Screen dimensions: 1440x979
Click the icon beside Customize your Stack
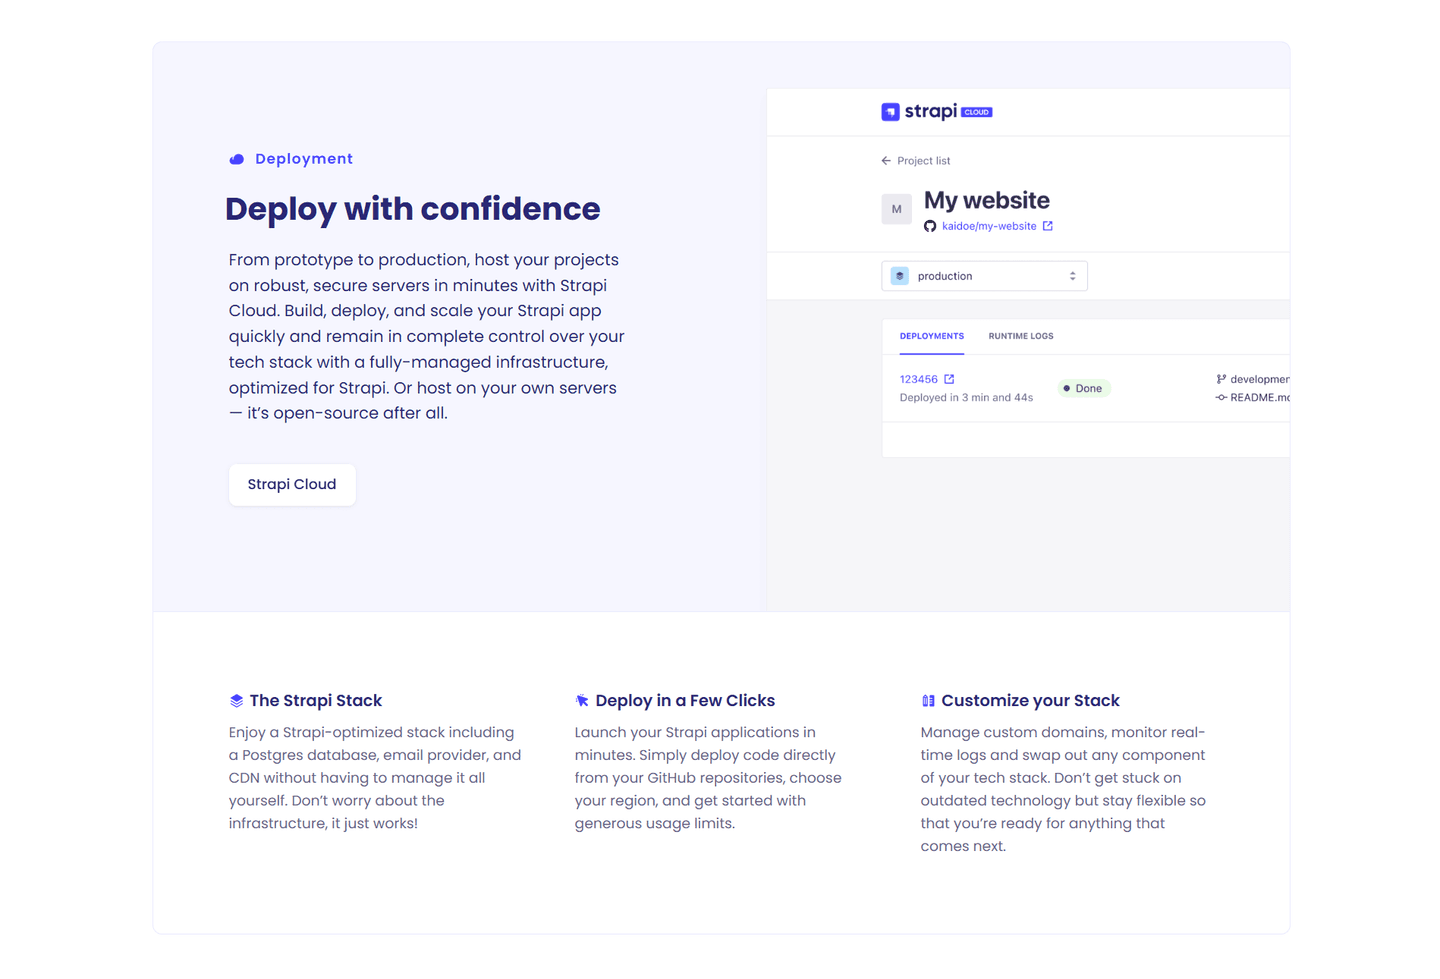tap(928, 701)
